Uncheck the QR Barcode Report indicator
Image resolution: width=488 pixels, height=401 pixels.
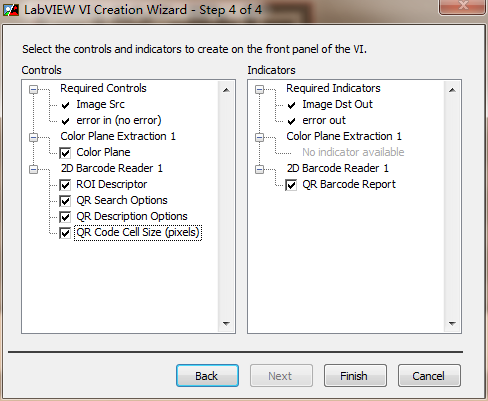pos(291,185)
